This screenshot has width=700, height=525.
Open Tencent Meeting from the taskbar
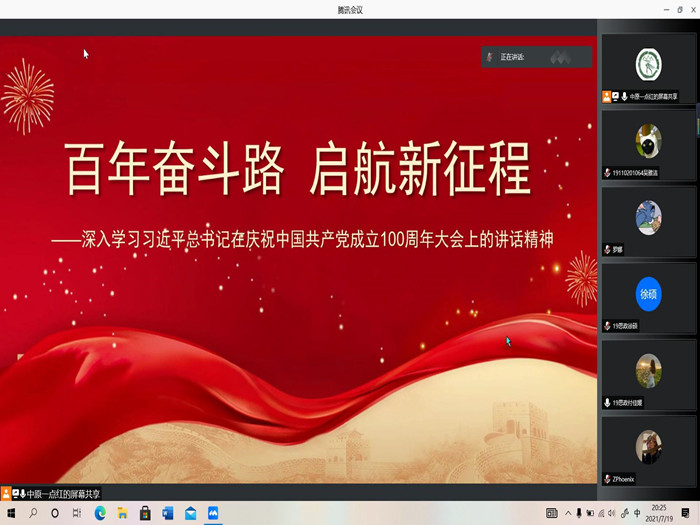[x=213, y=513]
